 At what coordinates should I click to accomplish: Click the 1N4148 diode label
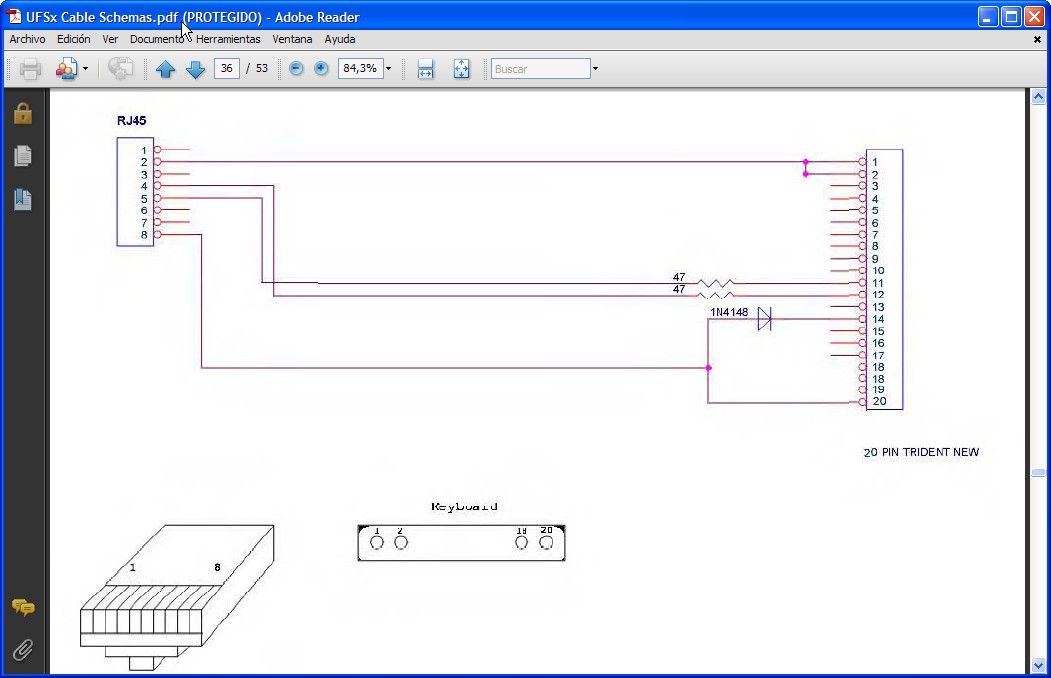click(x=729, y=312)
